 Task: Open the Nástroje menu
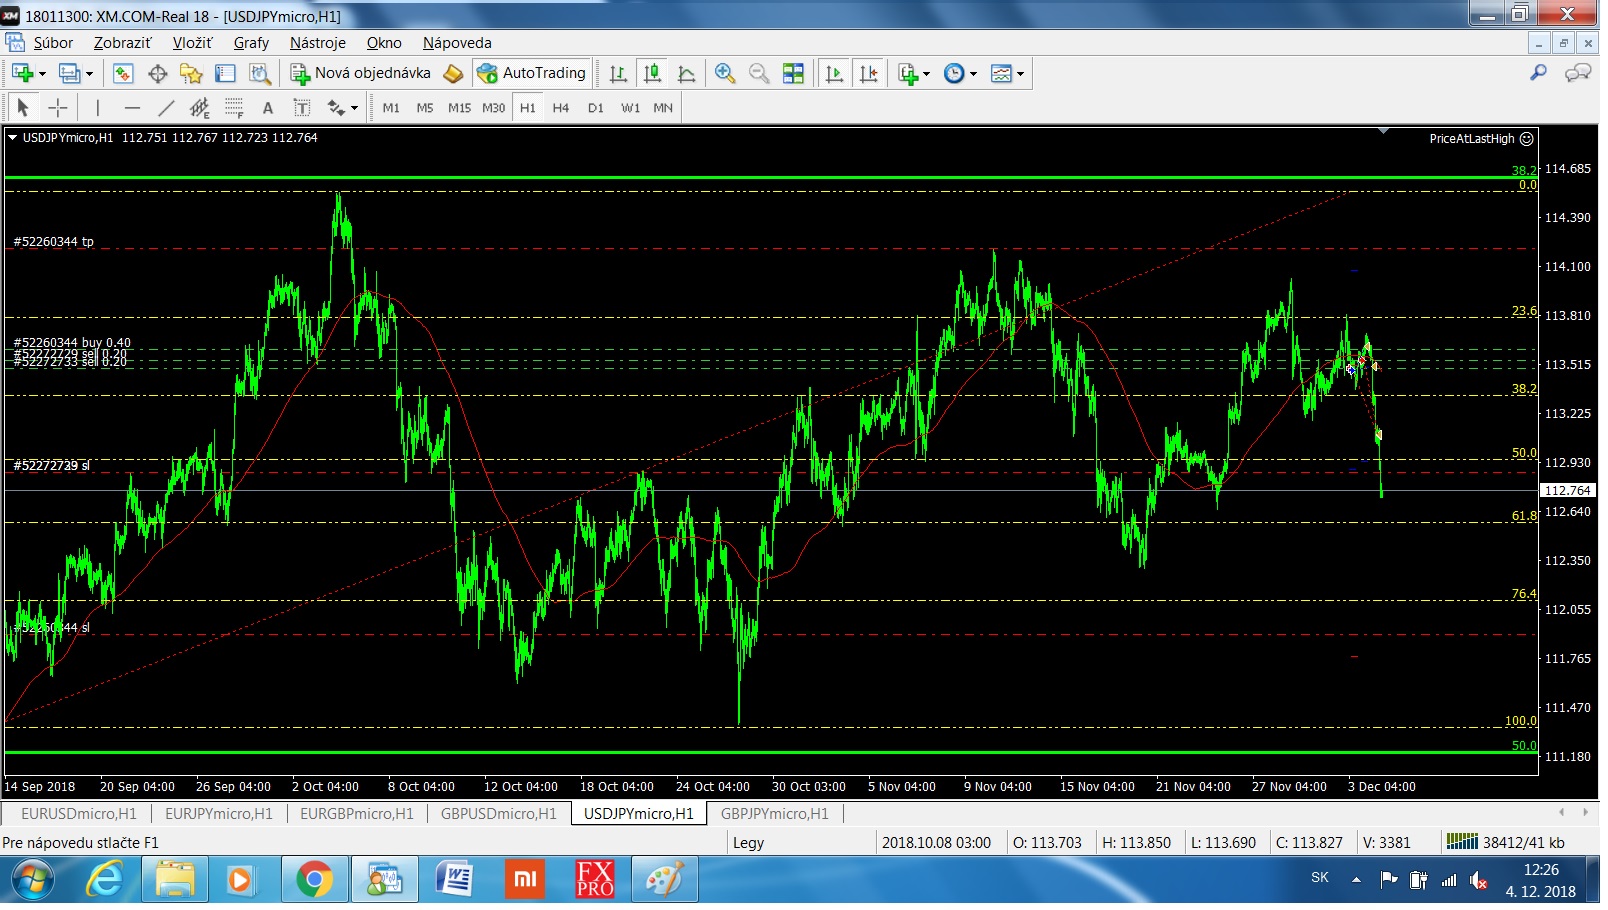(317, 43)
